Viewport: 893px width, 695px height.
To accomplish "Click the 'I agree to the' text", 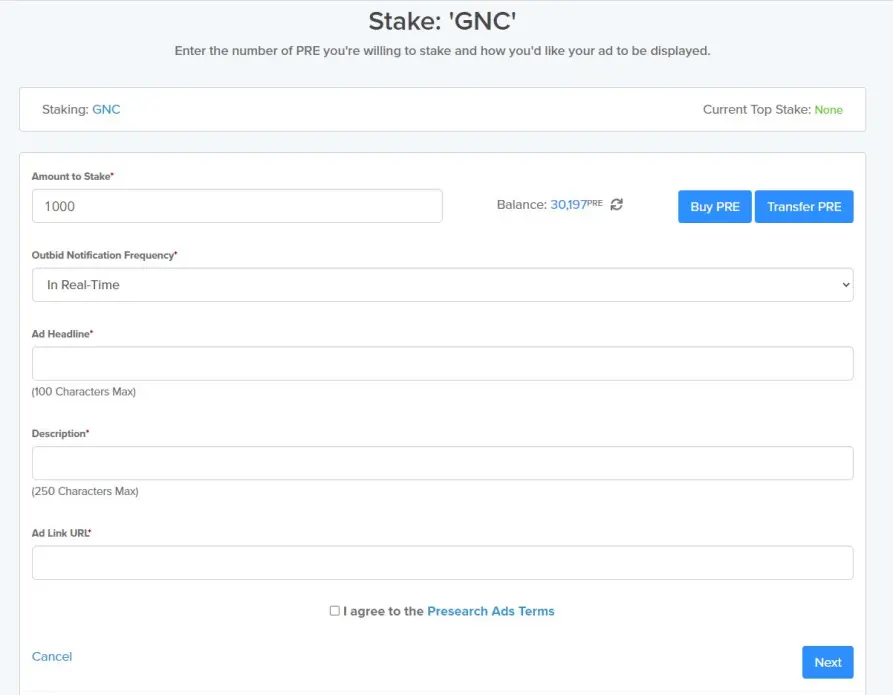I will tap(383, 611).
